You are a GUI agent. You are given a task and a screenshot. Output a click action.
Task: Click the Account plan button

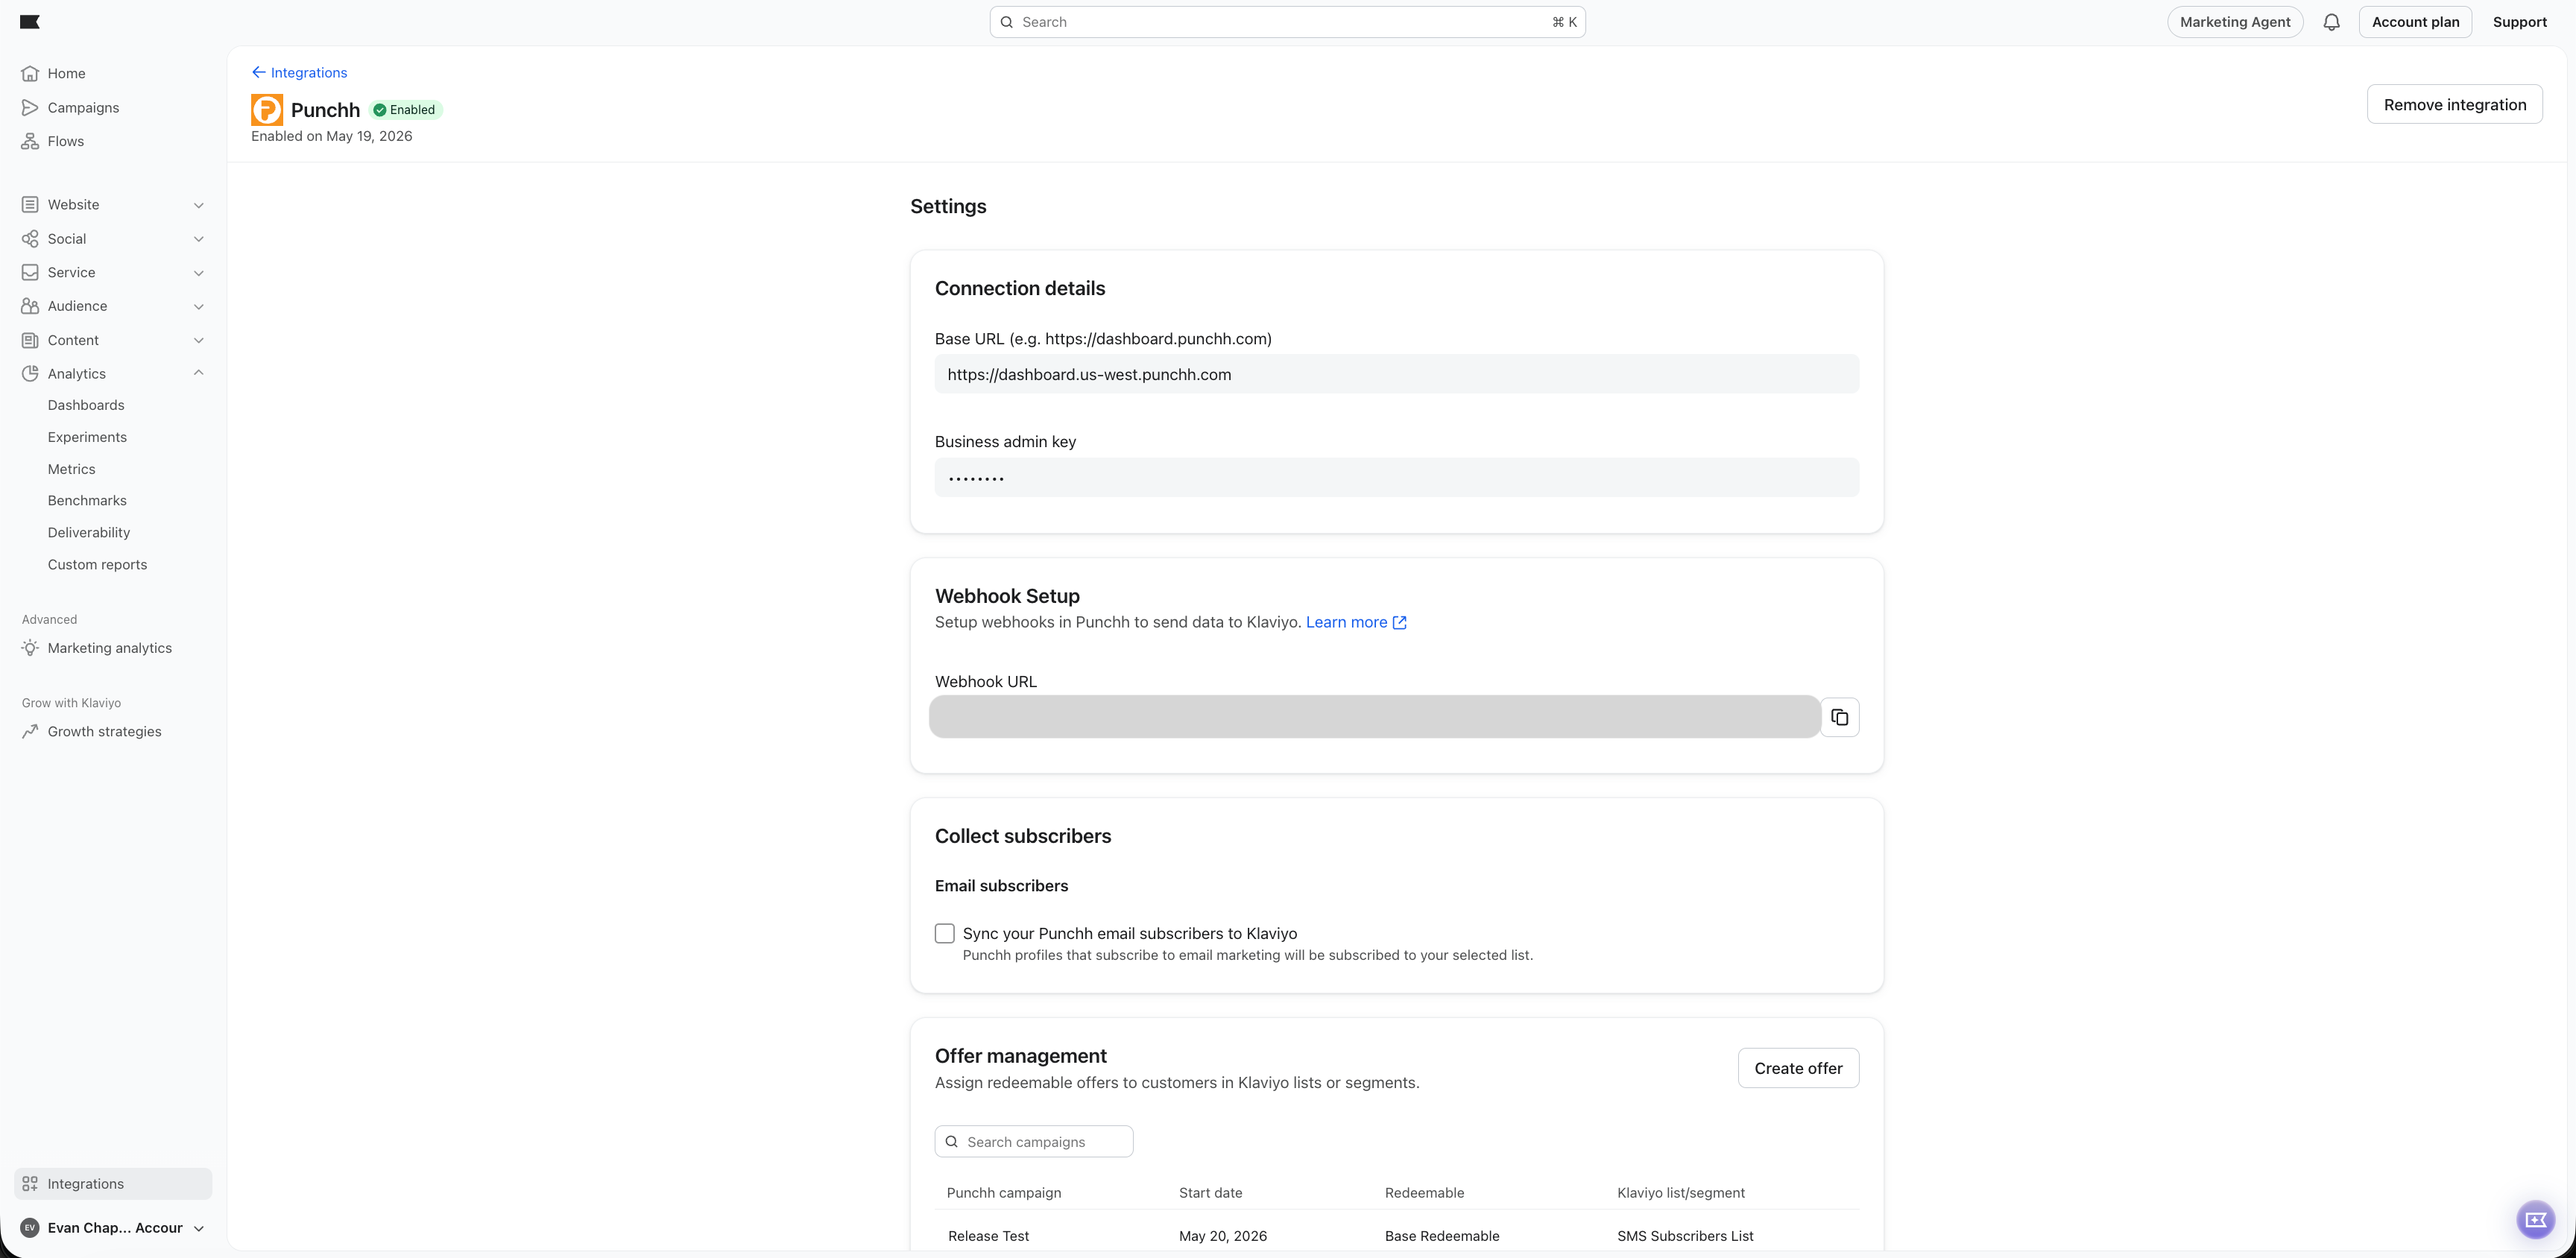click(x=2415, y=22)
